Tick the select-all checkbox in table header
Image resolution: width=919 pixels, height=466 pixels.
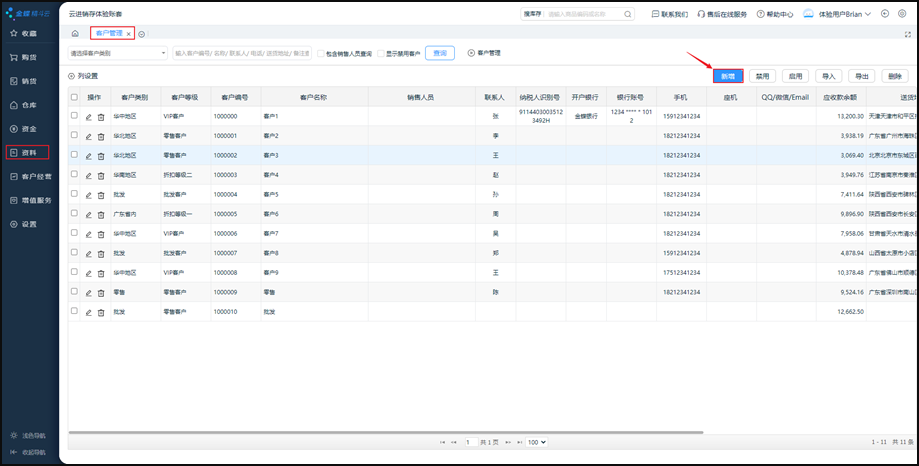(74, 97)
